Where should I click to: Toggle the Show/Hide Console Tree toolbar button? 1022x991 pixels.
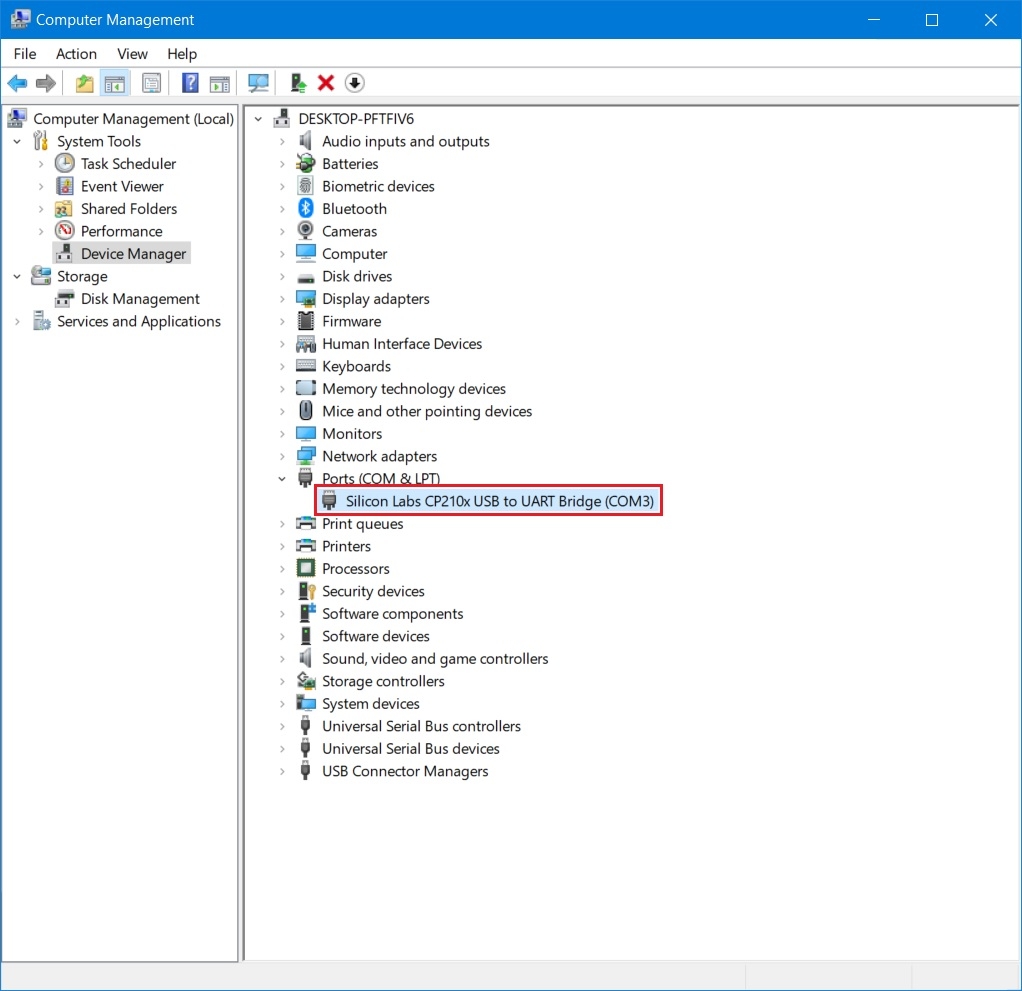click(115, 83)
